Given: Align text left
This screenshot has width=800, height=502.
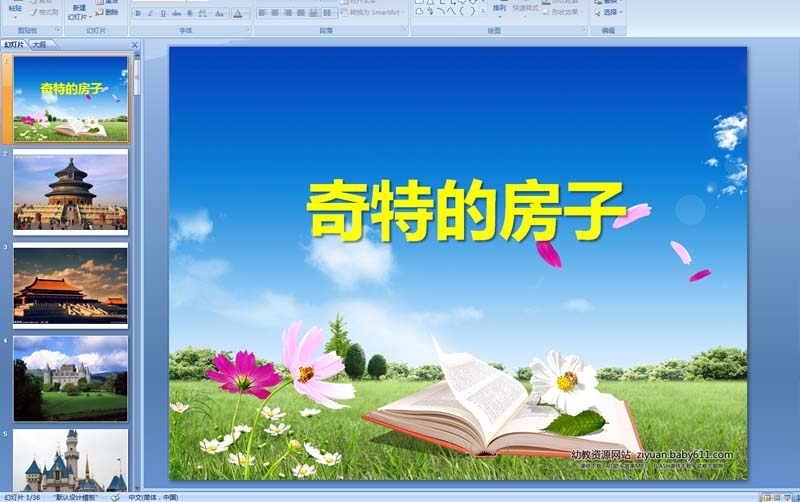Looking at the screenshot, I should (x=262, y=13).
